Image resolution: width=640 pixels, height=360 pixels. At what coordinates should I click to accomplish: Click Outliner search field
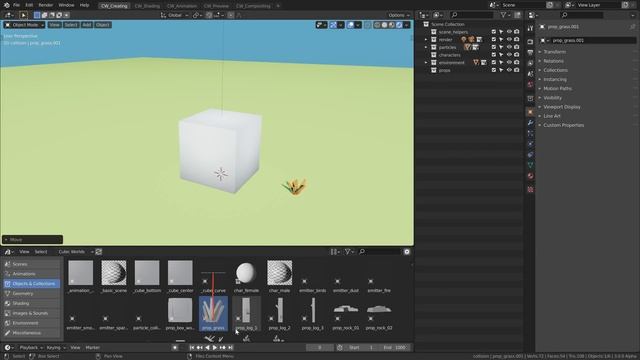(471, 15)
